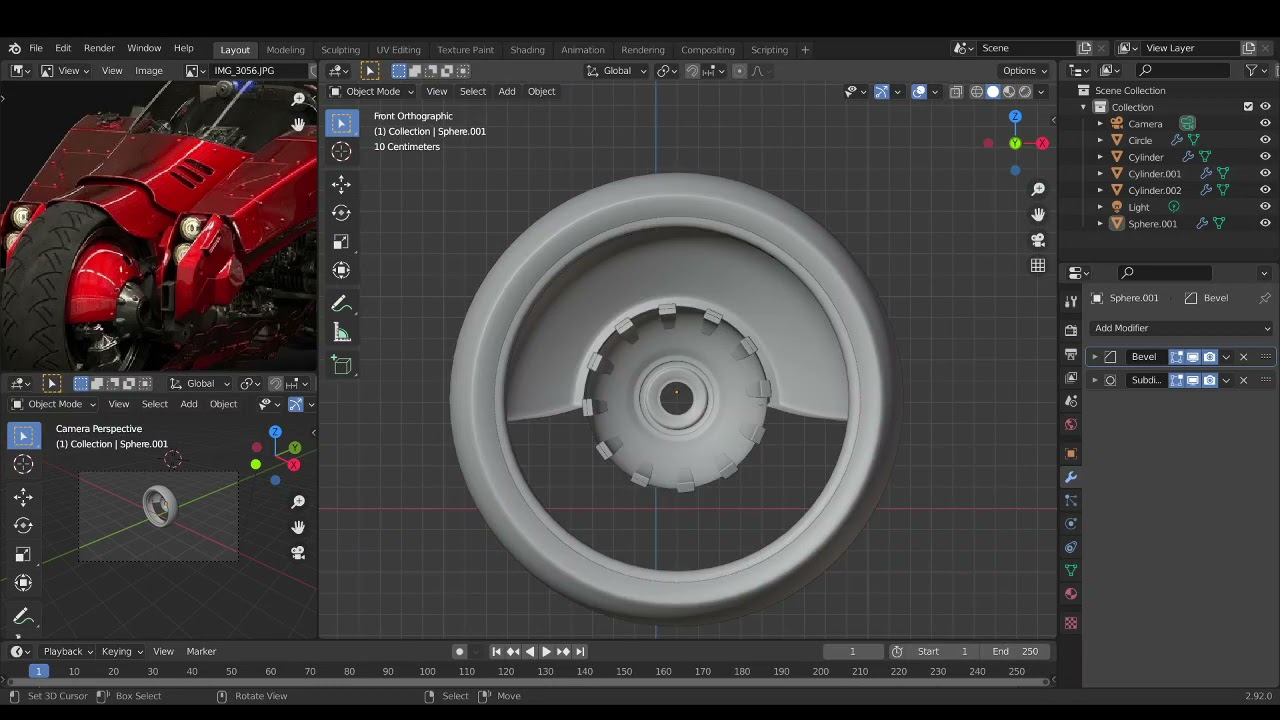Open Global transform orientation dropdown in main viewport
This screenshot has width=1280, height=720.
pyautogui.click(x=616, y=71)
